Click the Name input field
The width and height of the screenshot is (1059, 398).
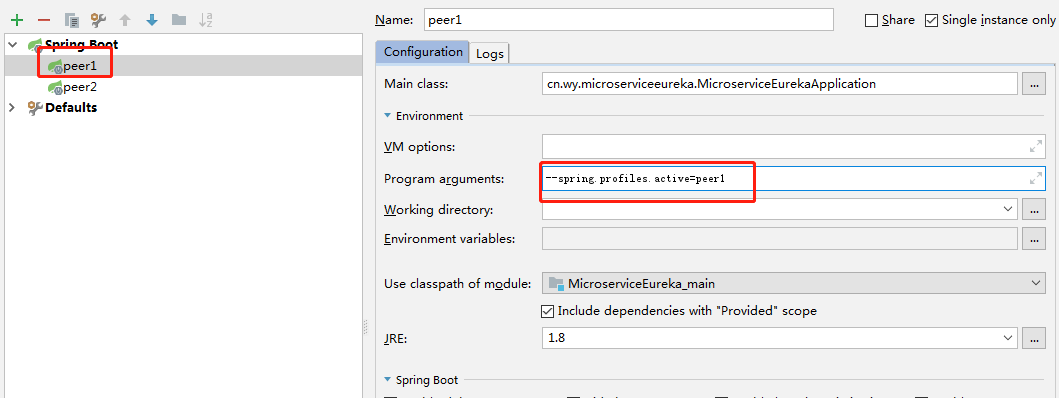(x=628, y=20)
